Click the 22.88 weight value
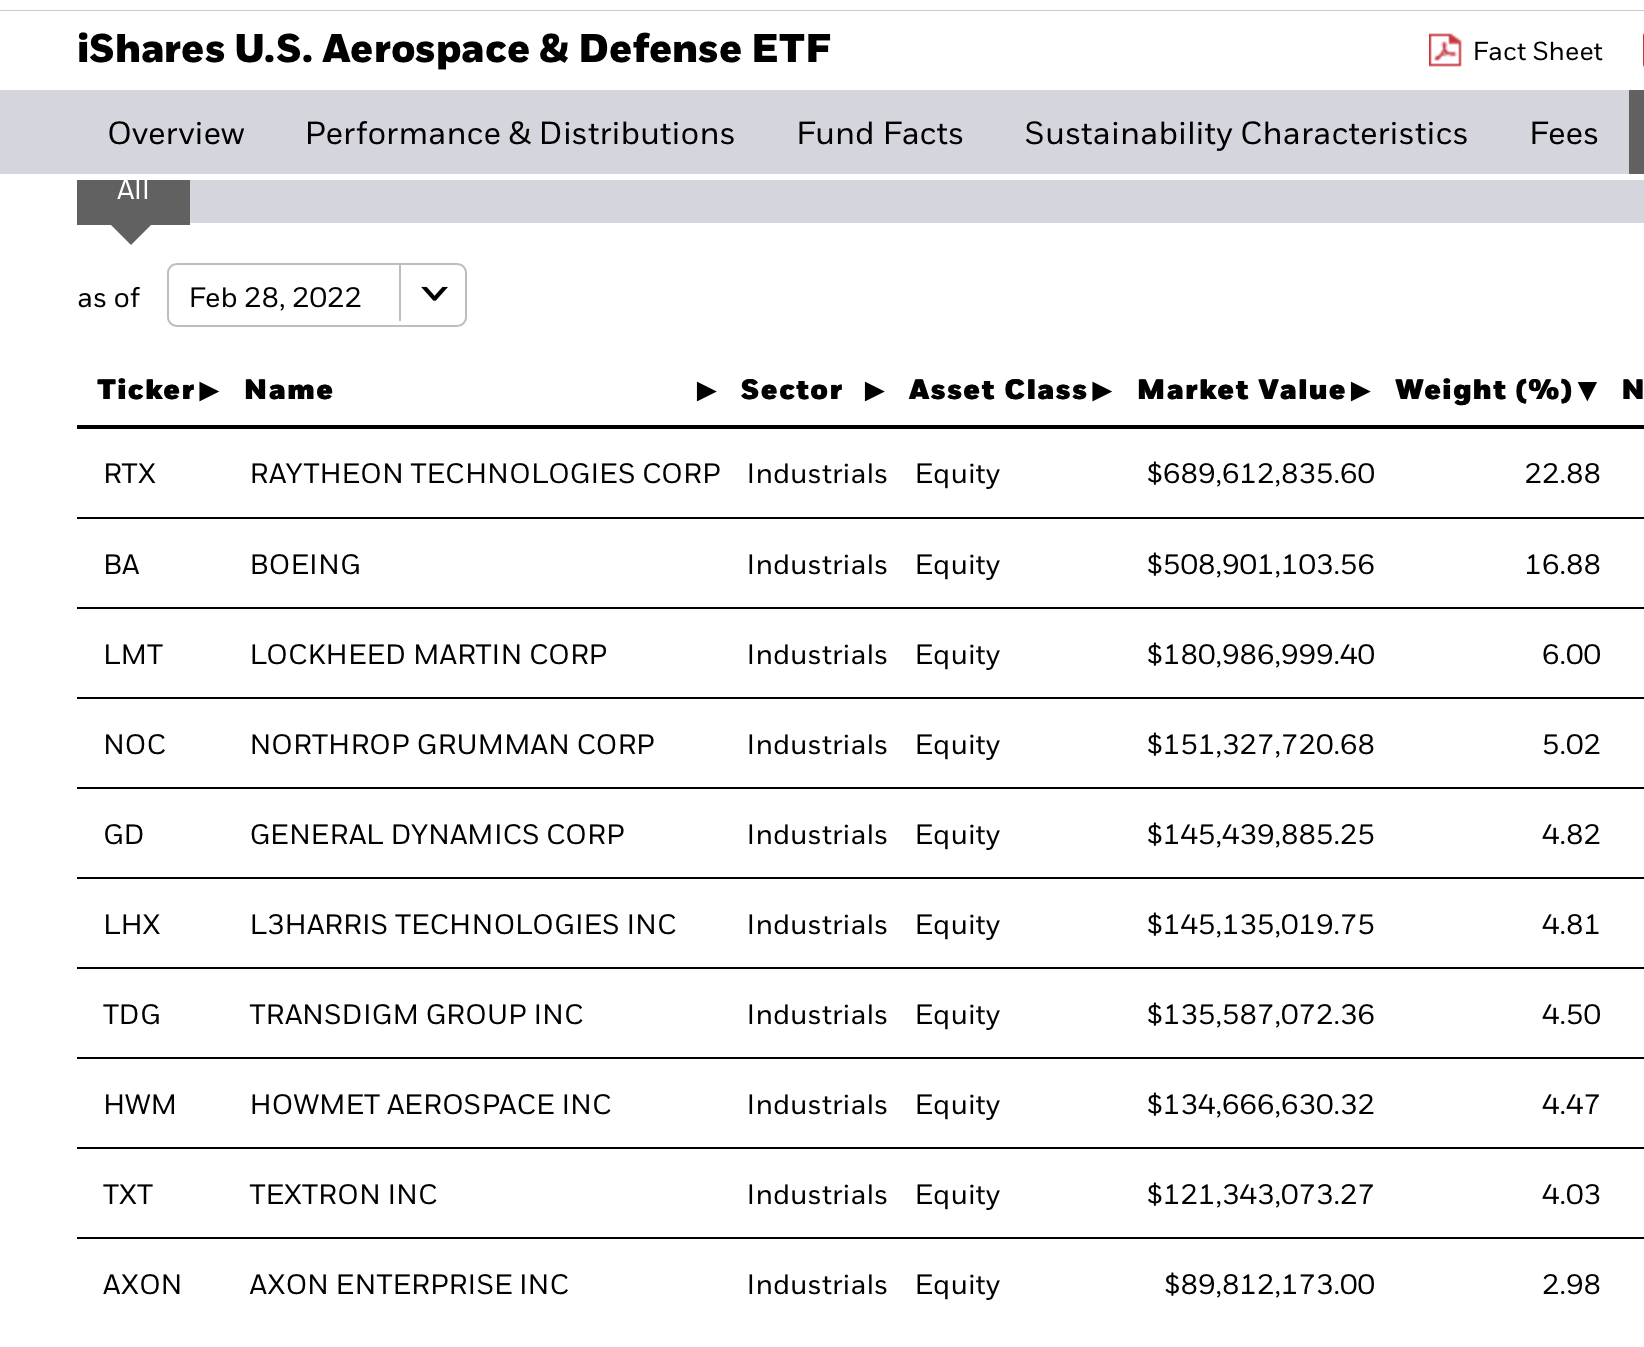Viewport: 1644px width, 1347px height. 1562,473
